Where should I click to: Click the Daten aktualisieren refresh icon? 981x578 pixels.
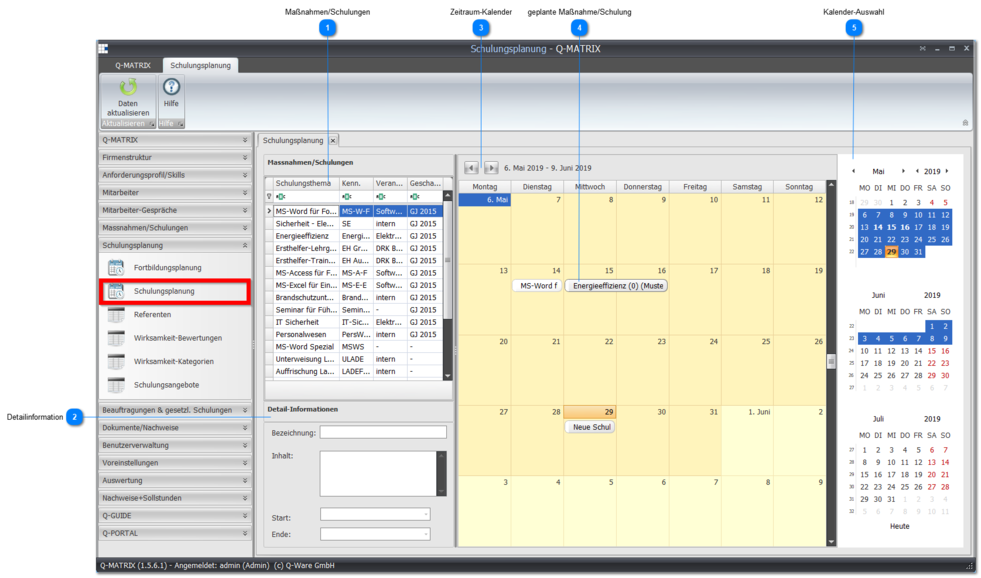coord(128,88)
